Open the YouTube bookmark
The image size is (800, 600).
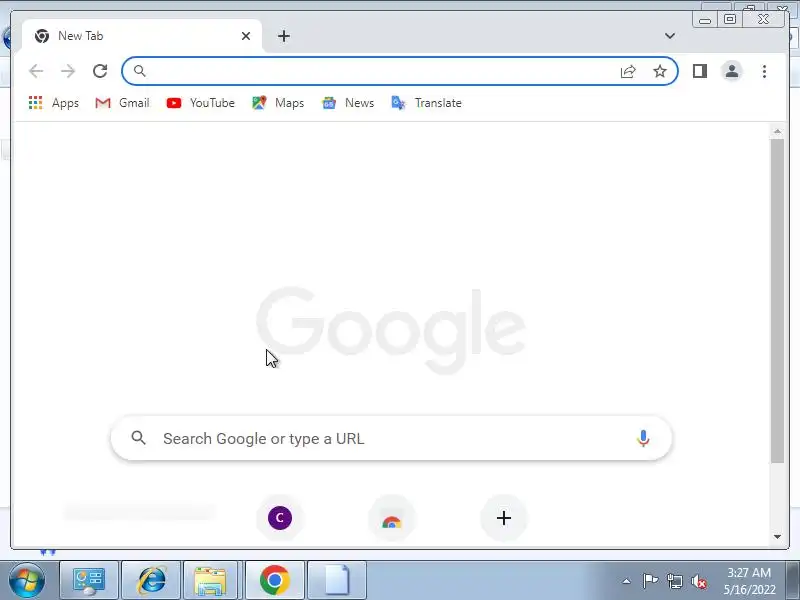coord(201,103)
